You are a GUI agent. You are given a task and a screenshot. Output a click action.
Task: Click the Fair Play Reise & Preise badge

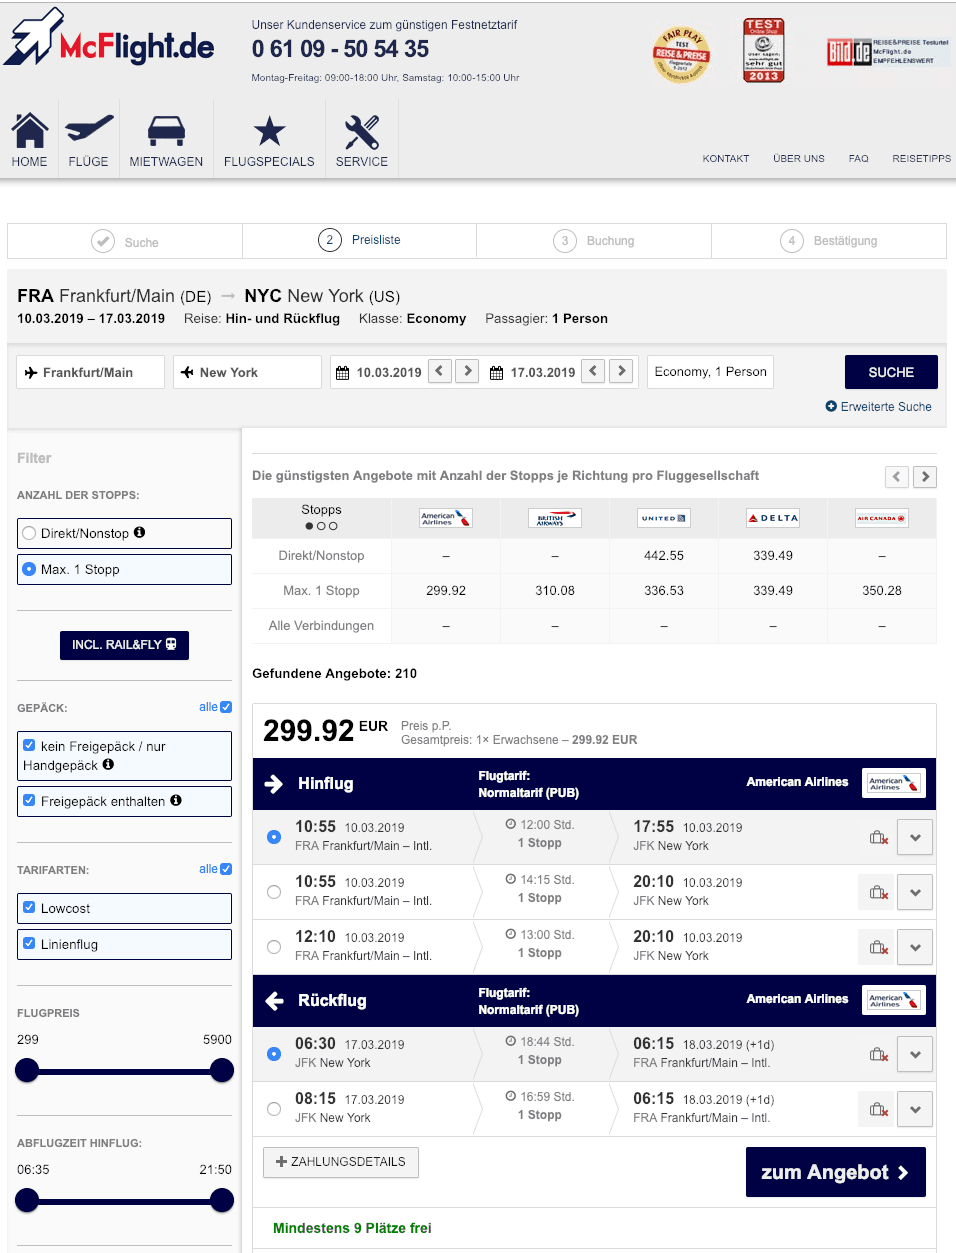(681, 54)
